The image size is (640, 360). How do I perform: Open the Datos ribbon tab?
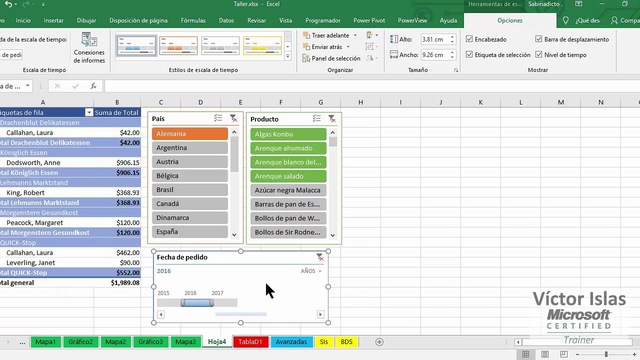(226, 20)
